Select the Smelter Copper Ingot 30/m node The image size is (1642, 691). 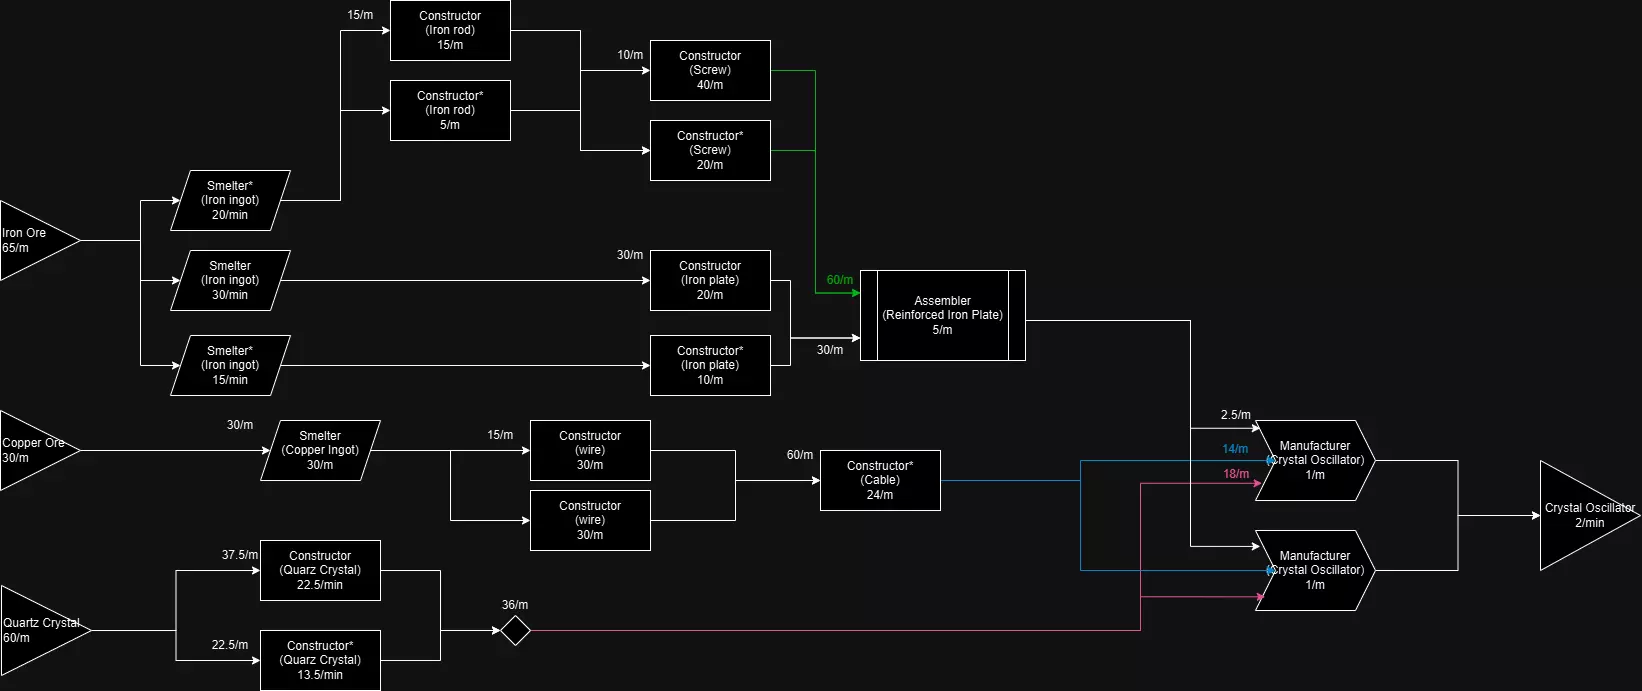pos(320,450)
